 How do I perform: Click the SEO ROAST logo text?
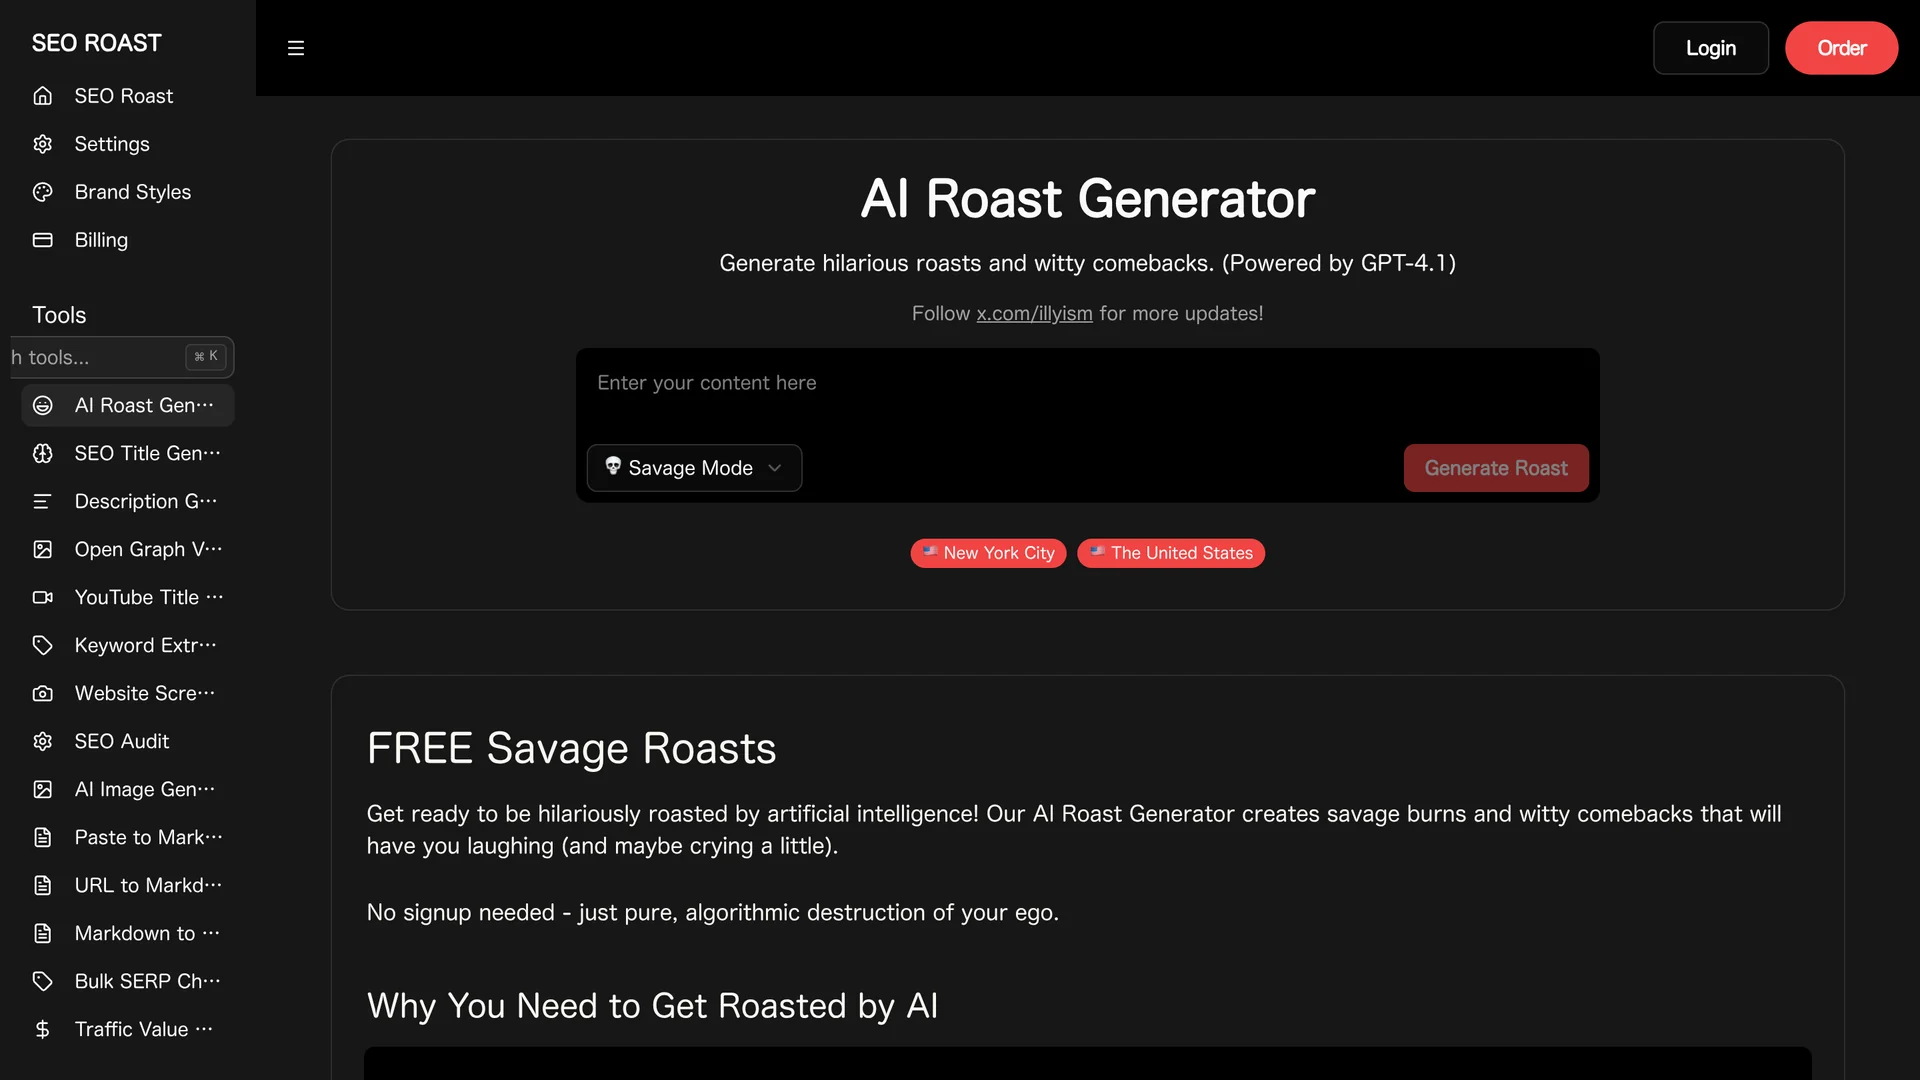tap(96, 43)
